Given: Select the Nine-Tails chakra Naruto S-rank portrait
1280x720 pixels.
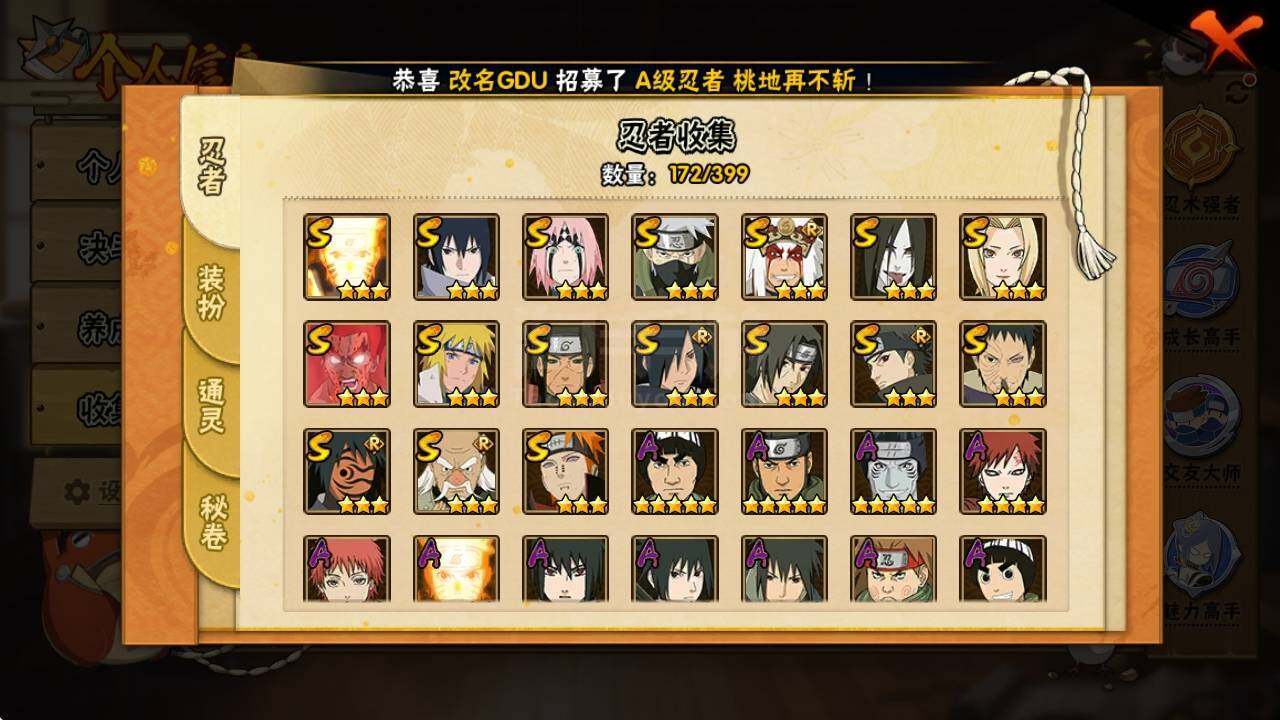Looking at the screenshot, I should coord(346,257).
